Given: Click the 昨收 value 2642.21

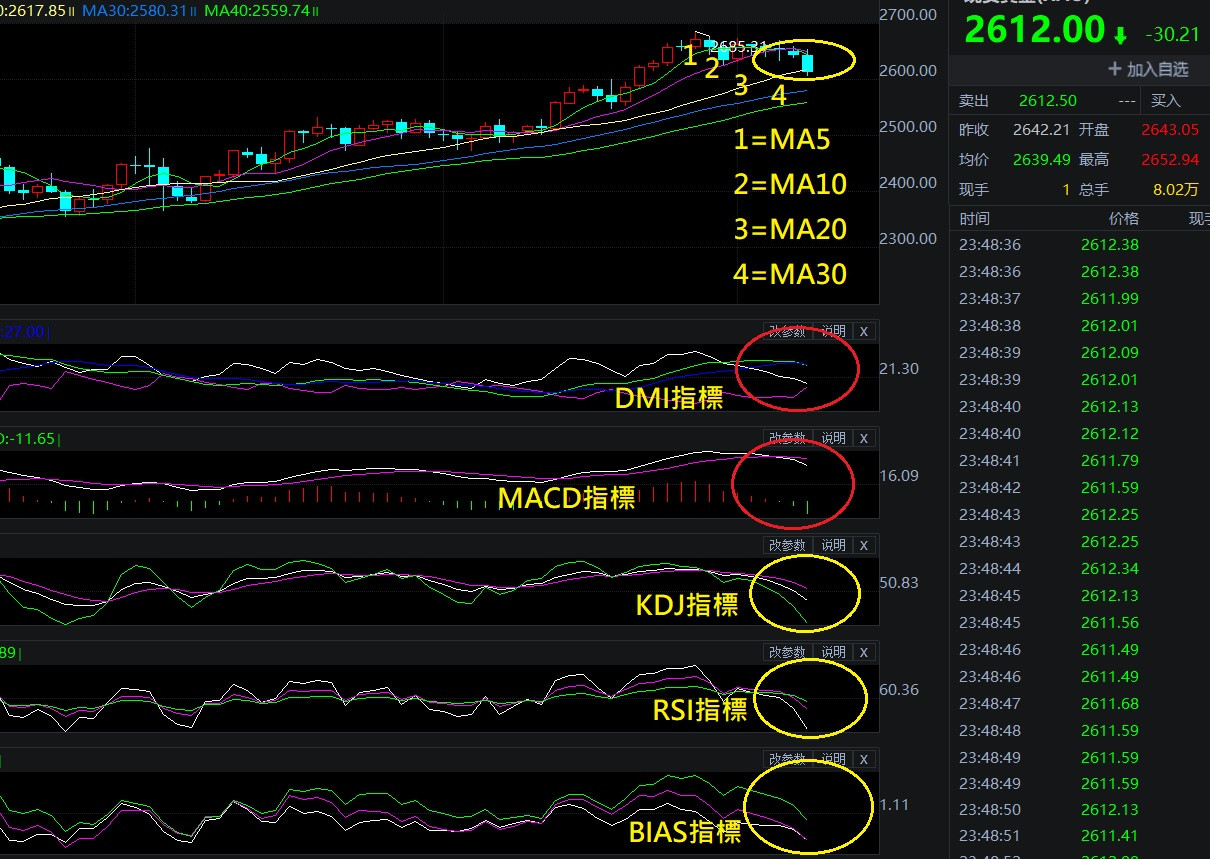Looking at the screenshot, I should 1041,130.
